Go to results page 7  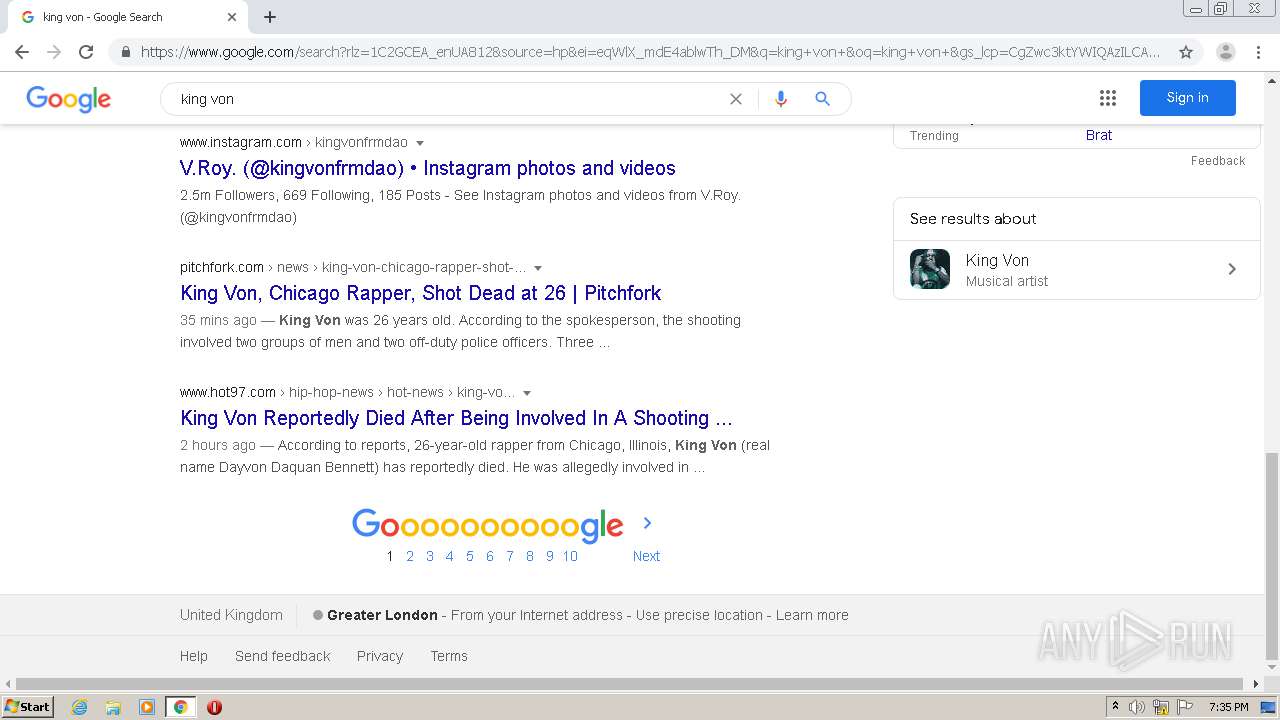coord(510,556)
